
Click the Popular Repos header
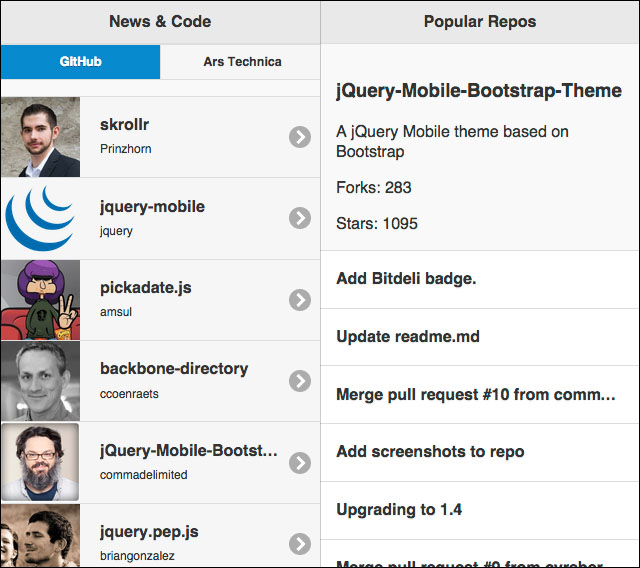(x=480, y=22)
